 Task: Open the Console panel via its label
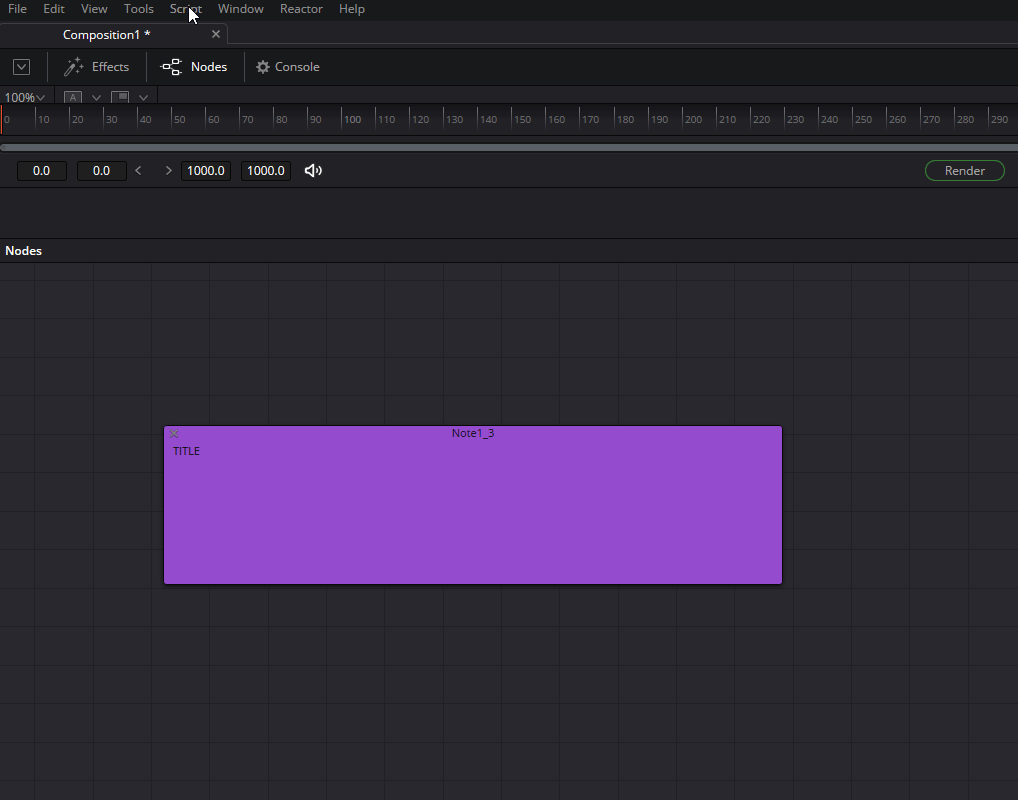tap(297, 67)
